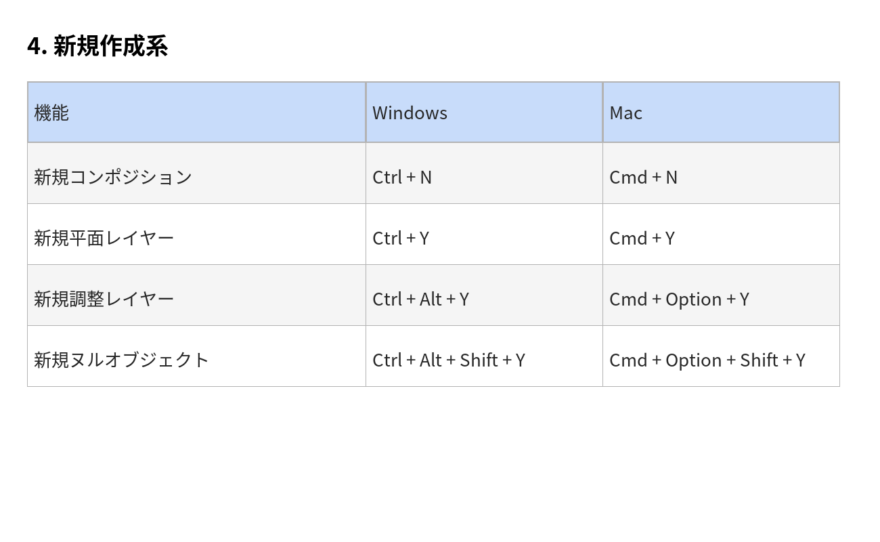This screenshot has width=880, height=542.
Task: Click the "4. 新規作成系" section heading
Action: point(97,46)
